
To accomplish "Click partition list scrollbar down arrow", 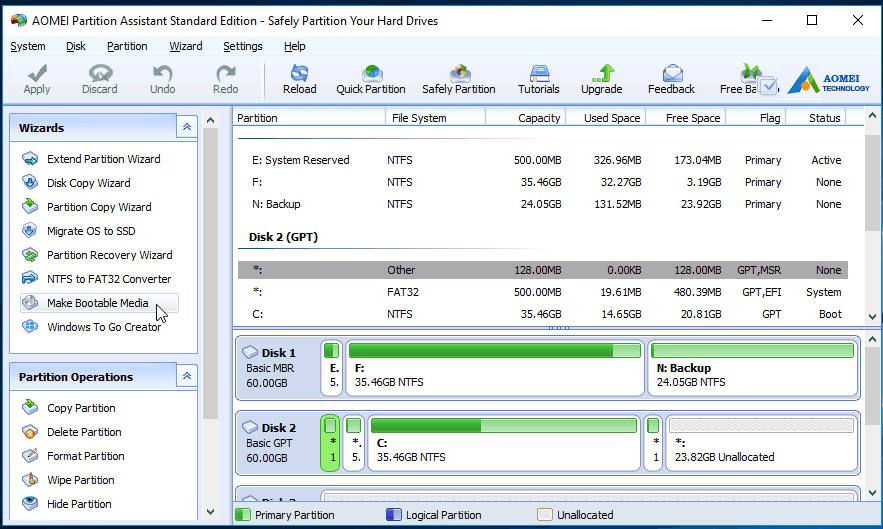I will tap(872, 317).
